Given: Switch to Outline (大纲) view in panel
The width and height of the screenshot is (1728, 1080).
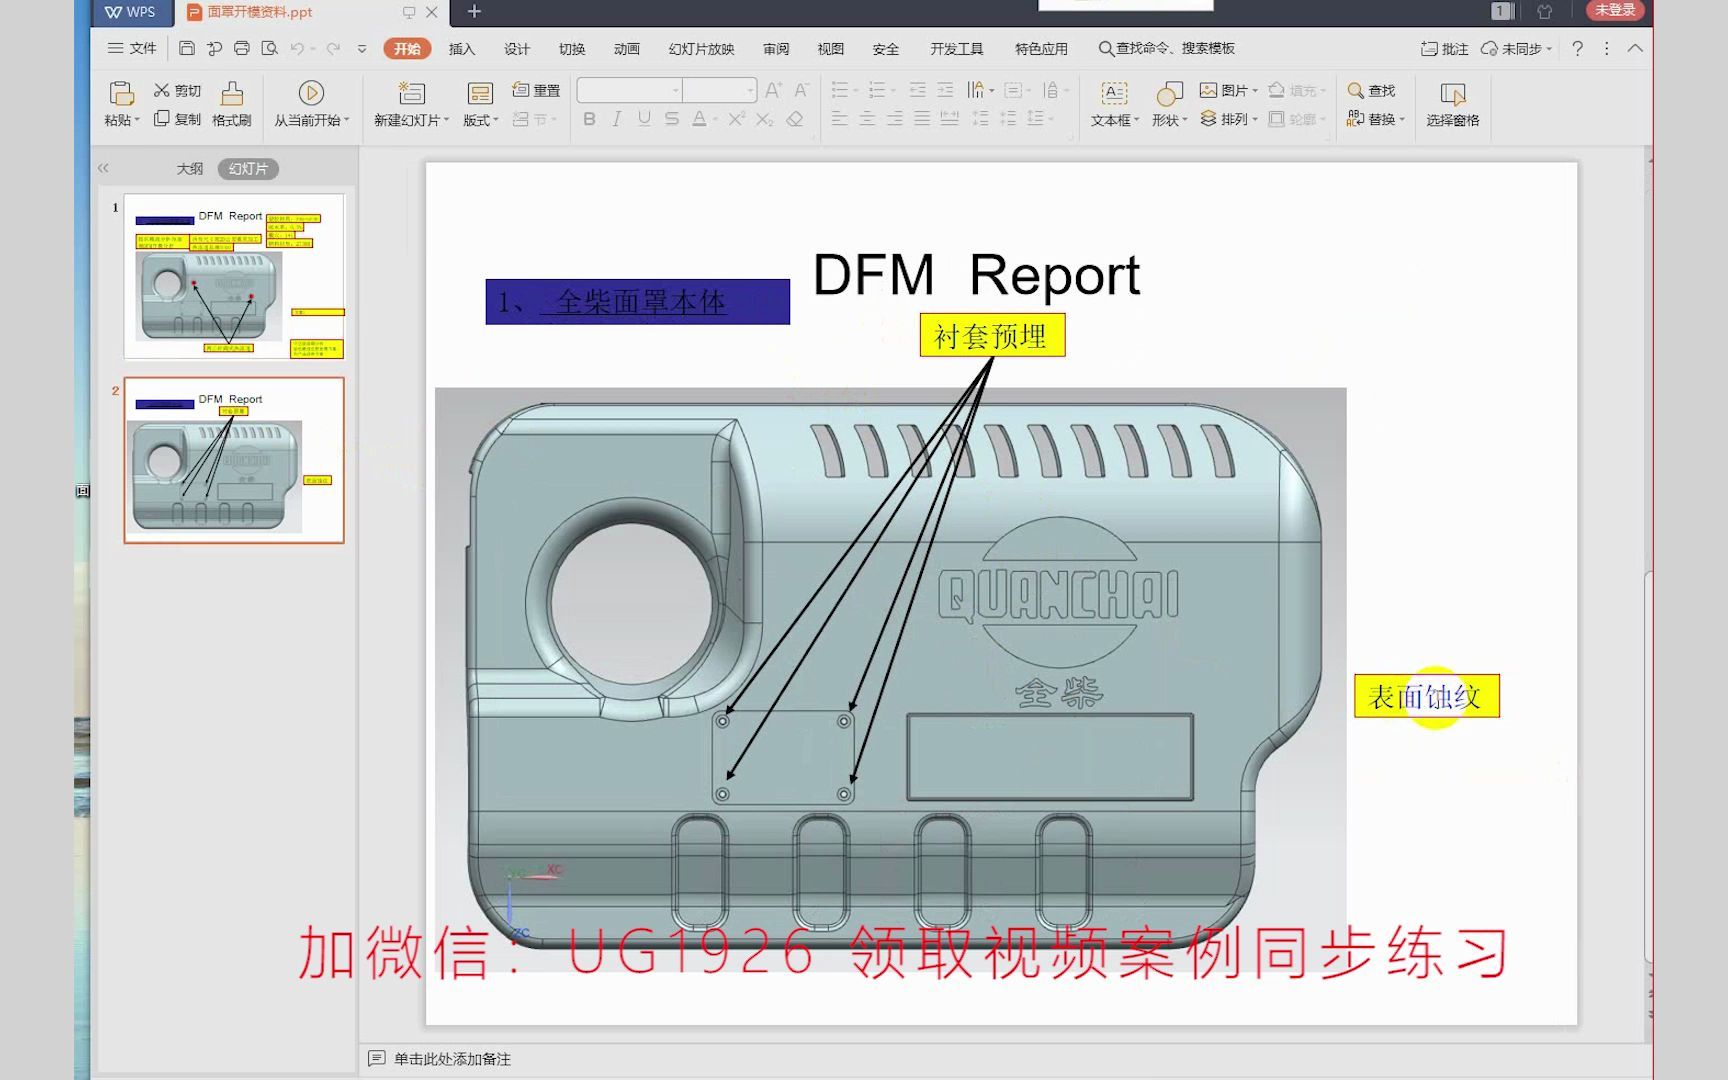Looking at the screenshot, I should [x=190, y=169].
